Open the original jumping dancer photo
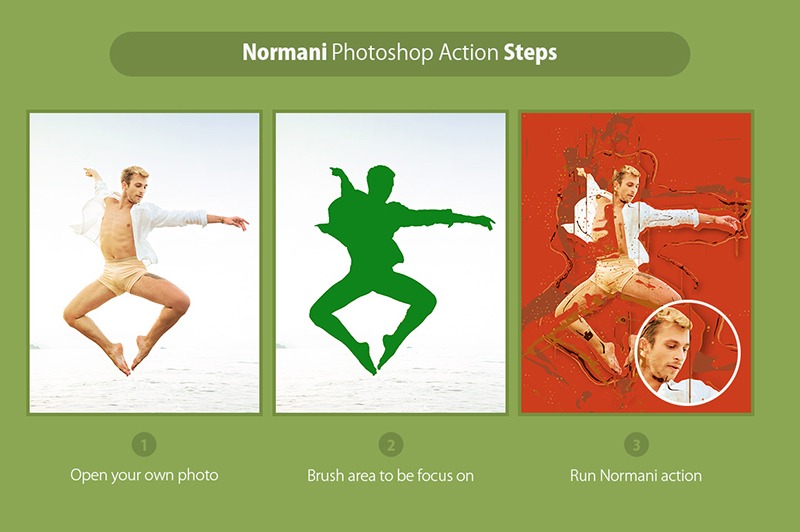Viewport: 800px width, 532px height. [144, 263]
